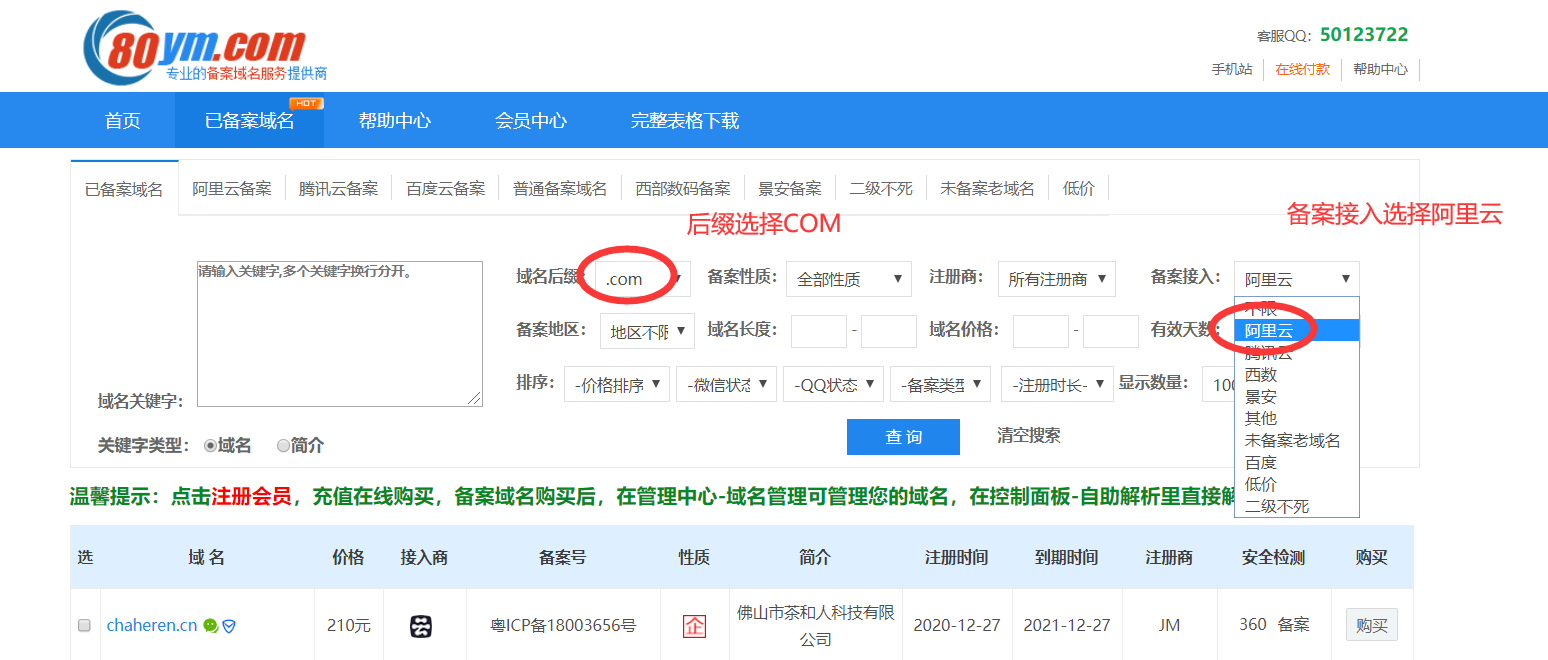Choose 景安 in the dropdown list
The image size is (1548, 660).
coord(1297,396)
